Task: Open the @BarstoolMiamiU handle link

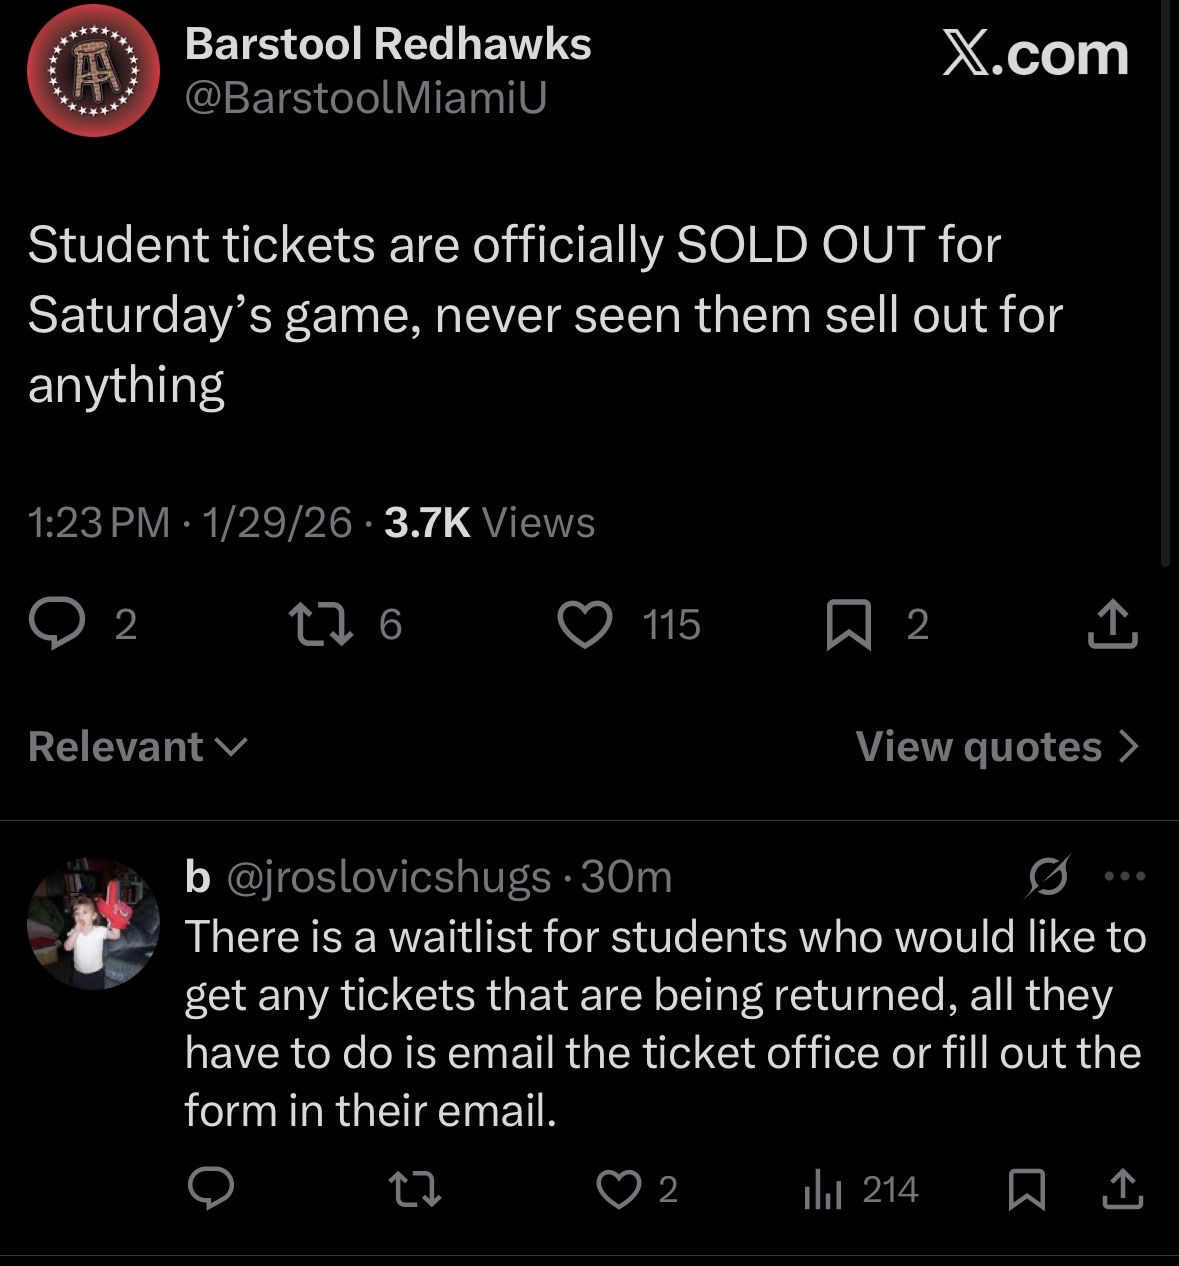Action: pos(366,98)
